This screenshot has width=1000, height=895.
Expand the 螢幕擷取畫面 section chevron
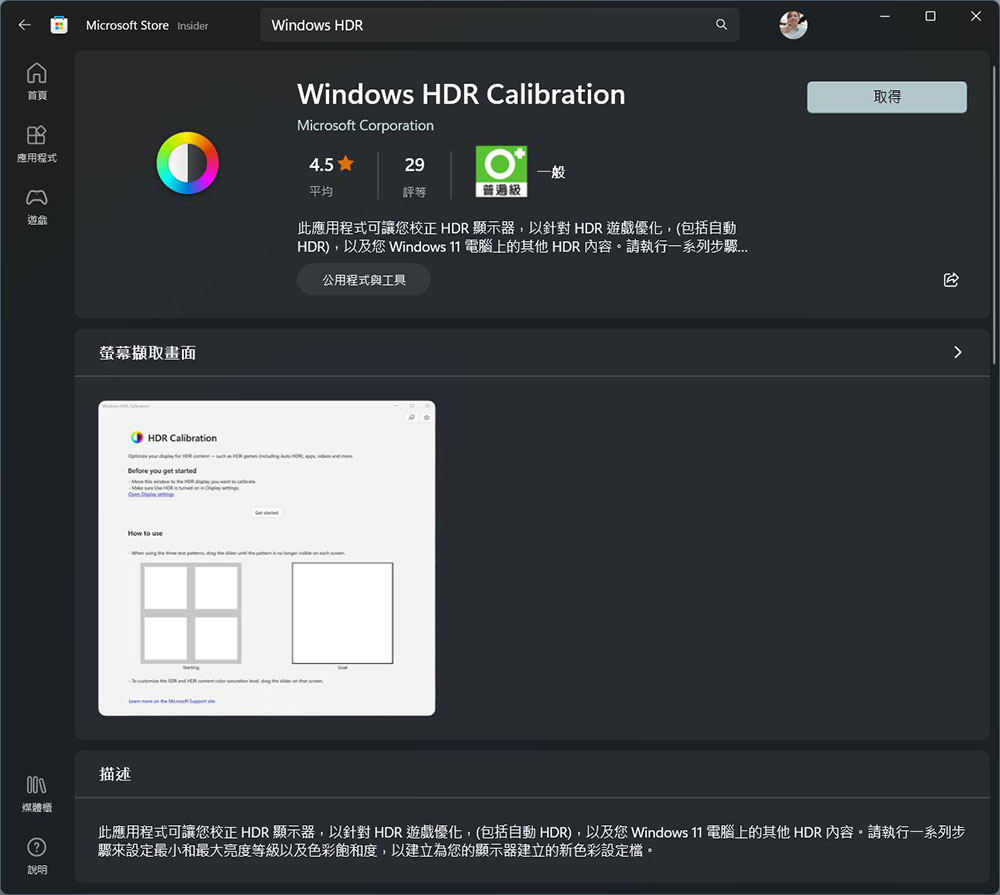(957, 352)
